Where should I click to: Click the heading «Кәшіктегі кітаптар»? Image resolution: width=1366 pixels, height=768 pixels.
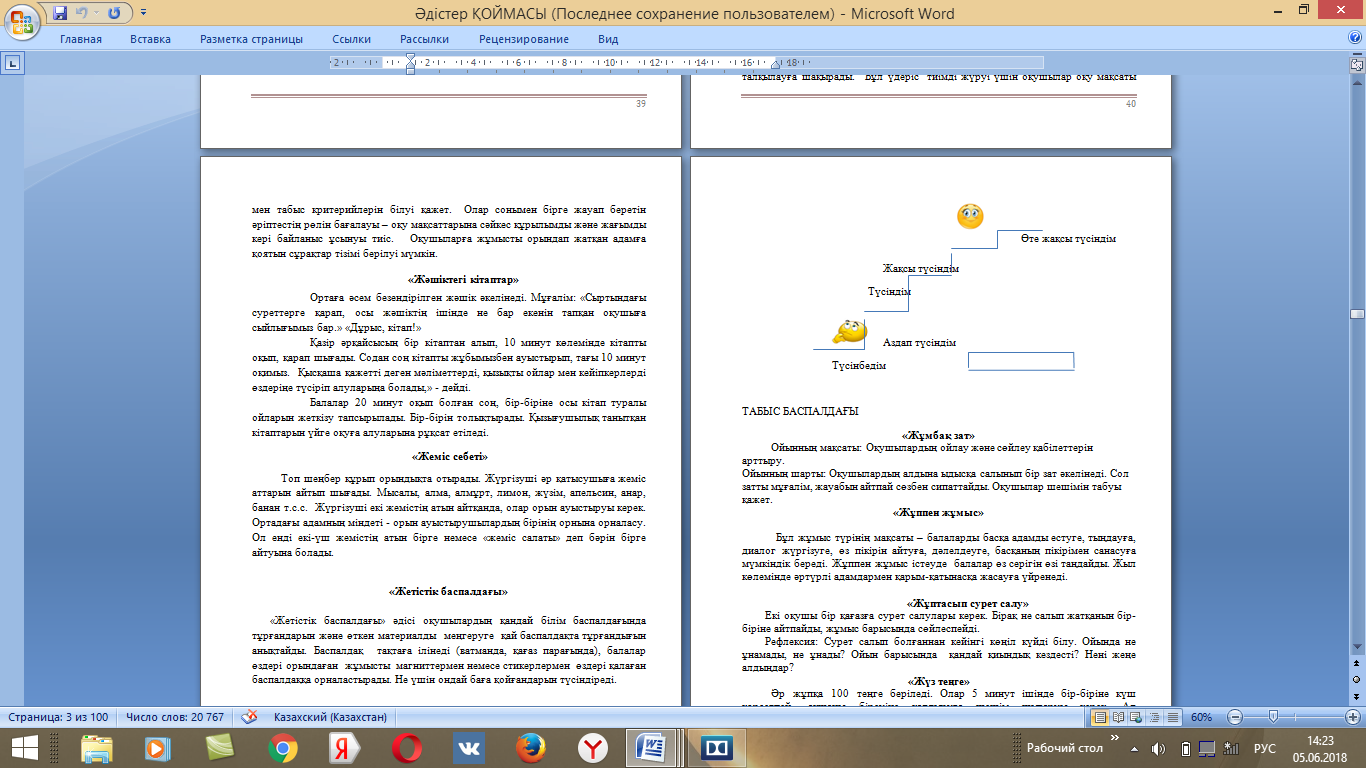(463, 279)
